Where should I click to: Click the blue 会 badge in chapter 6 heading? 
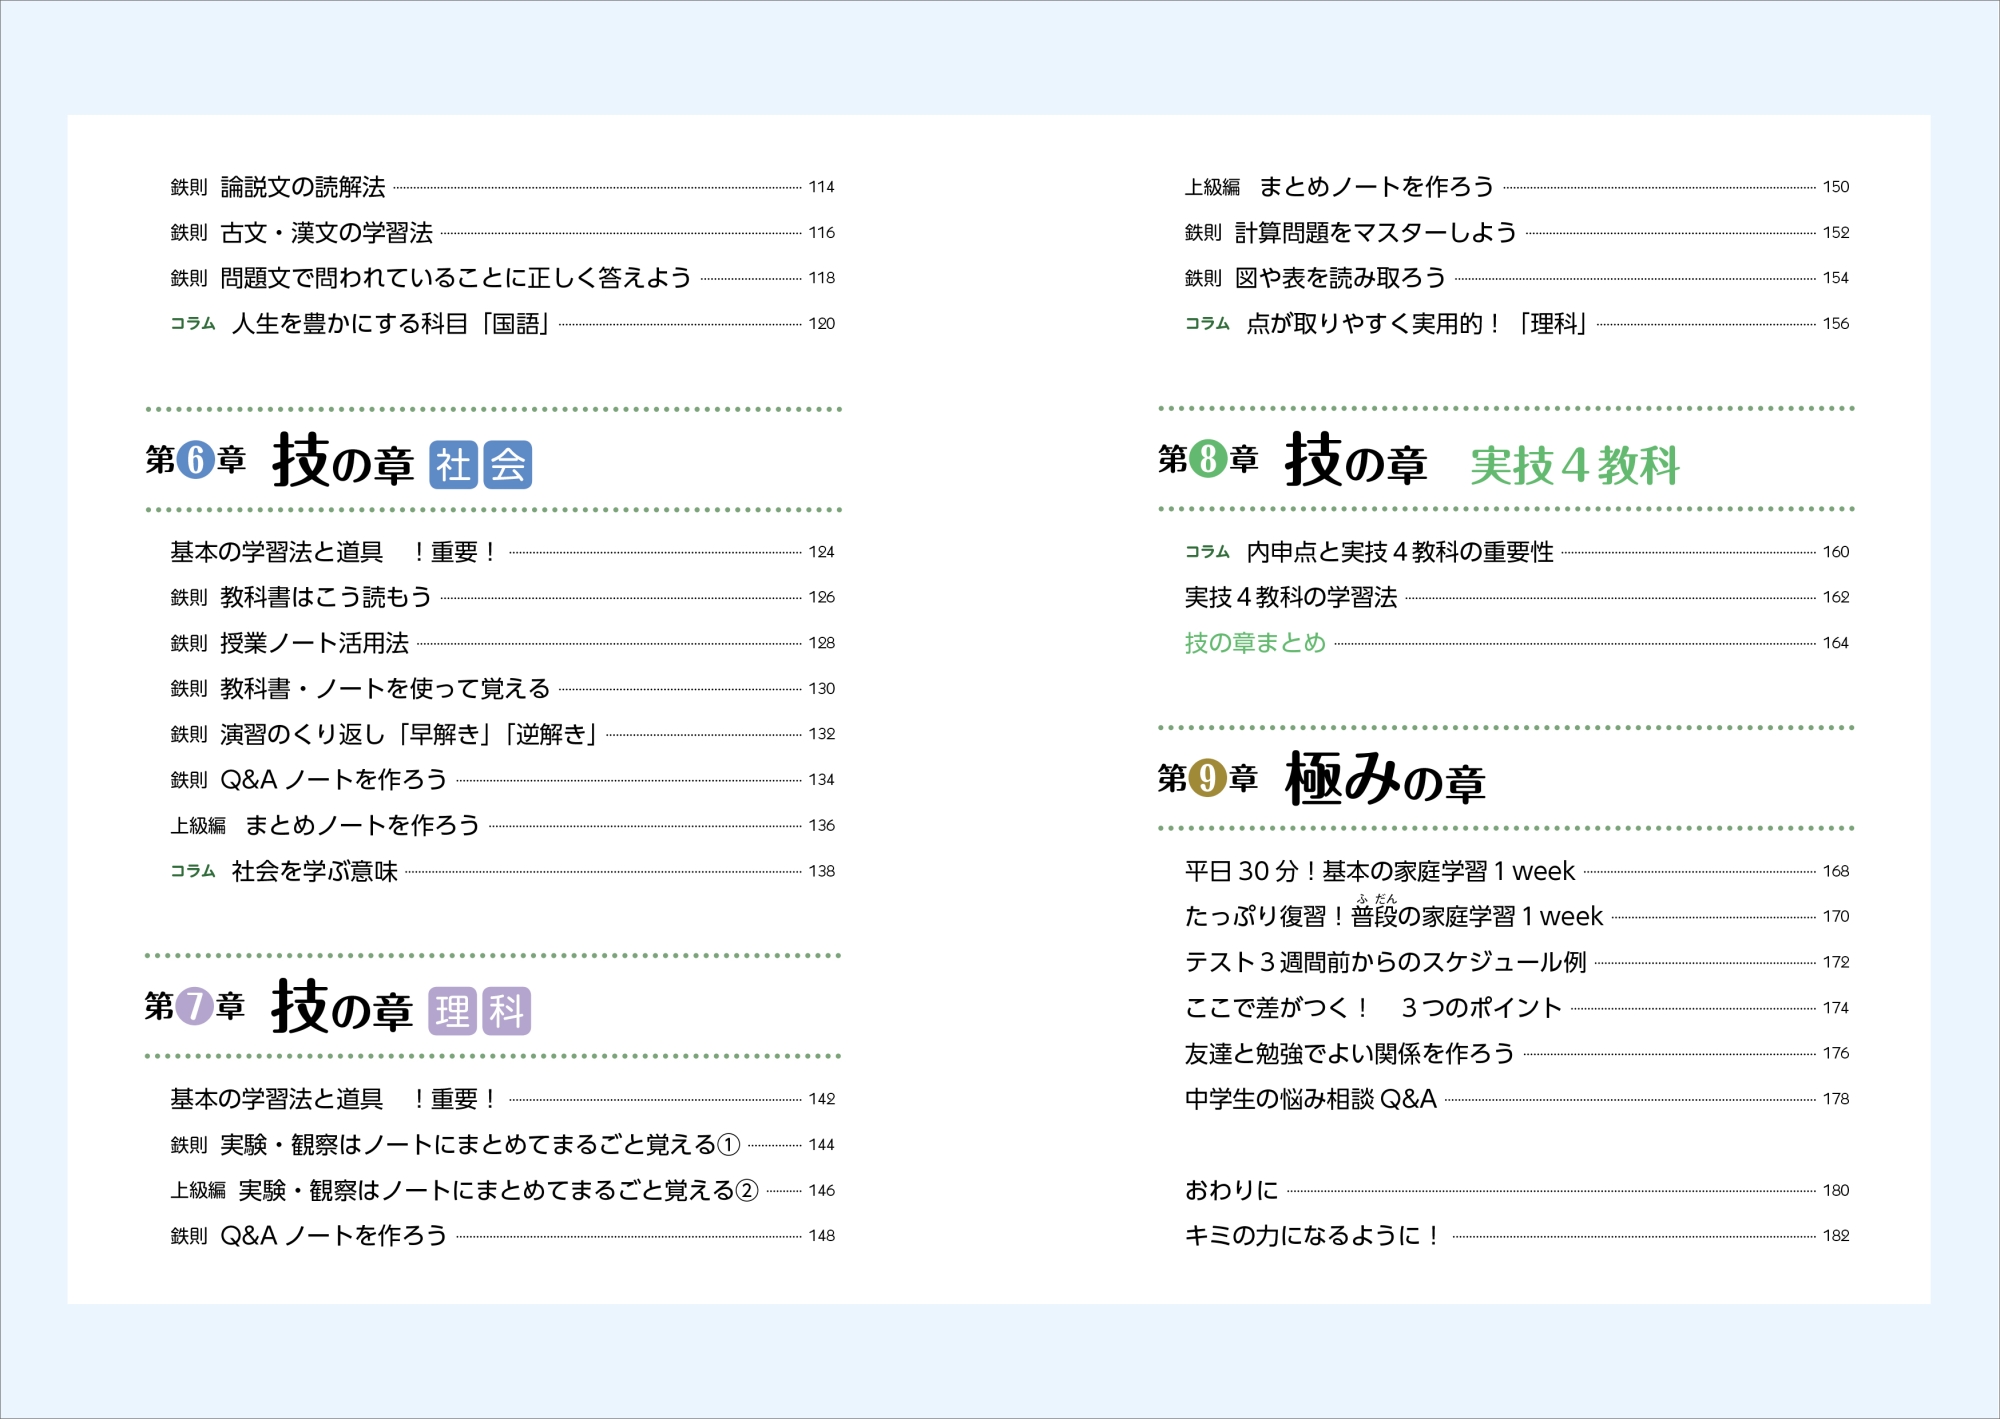(508, 465)
